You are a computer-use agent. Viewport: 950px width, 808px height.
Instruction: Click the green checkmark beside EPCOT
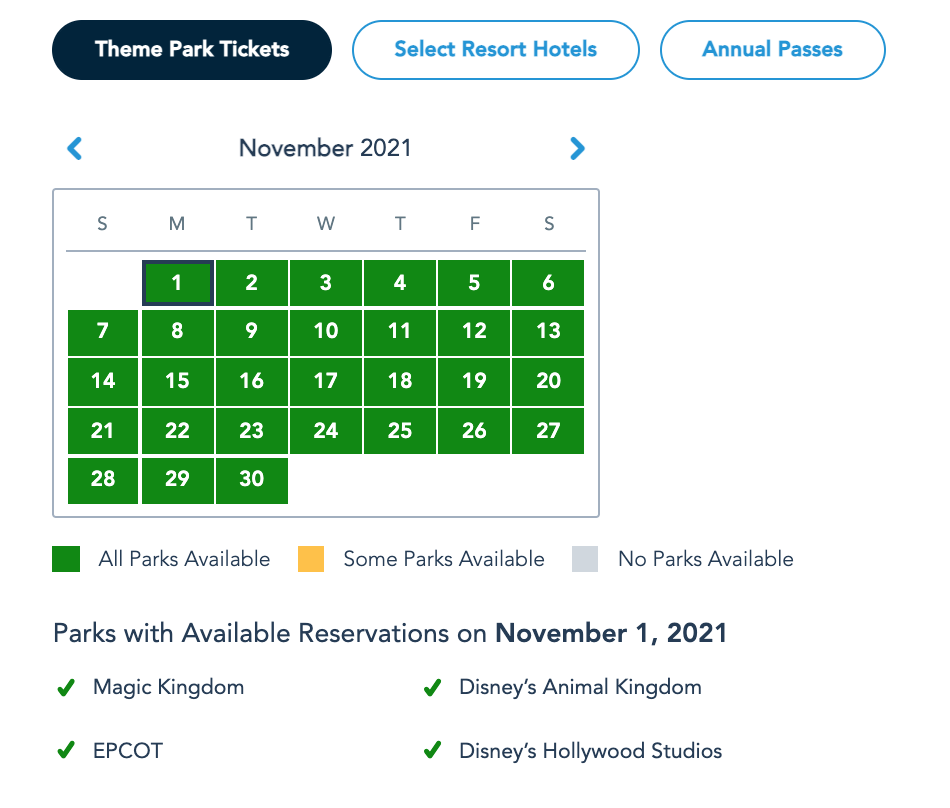[66, 750]
